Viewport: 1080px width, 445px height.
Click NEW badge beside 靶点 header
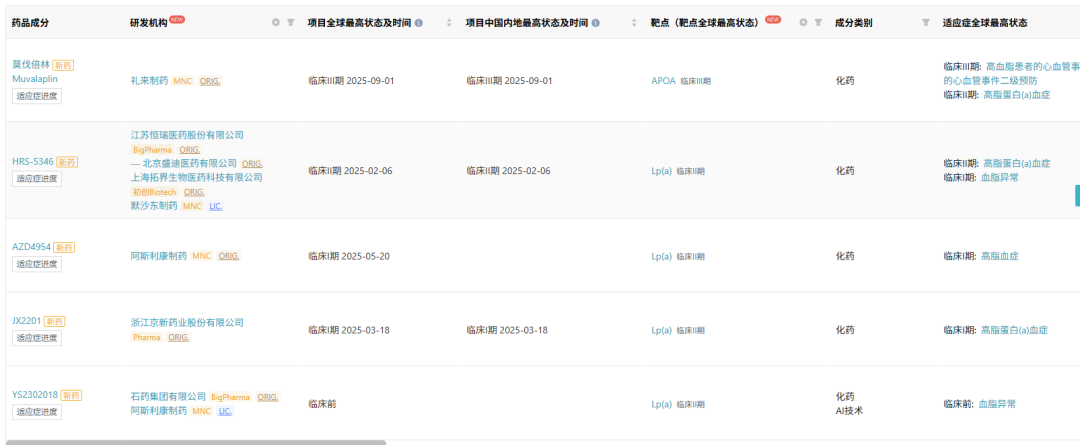[773, 19]
